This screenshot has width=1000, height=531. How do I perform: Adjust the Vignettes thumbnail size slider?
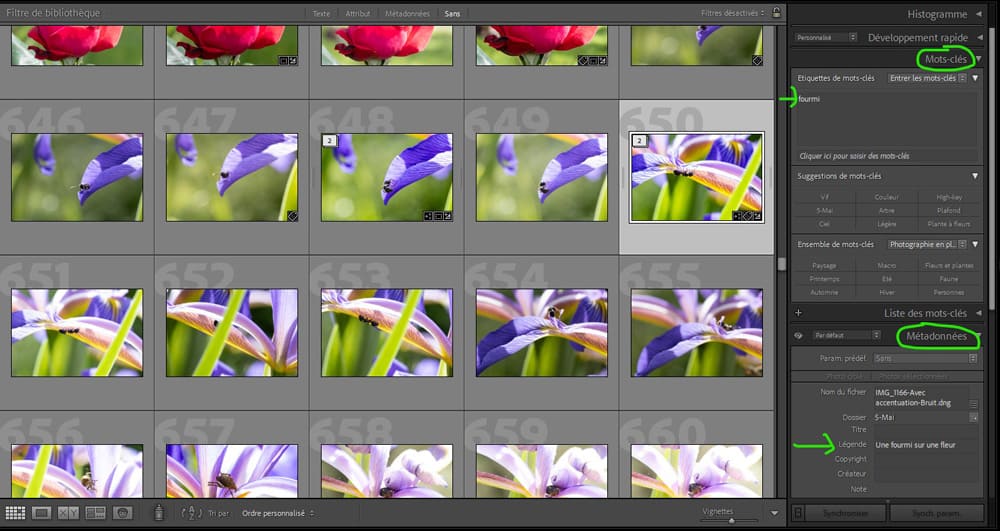coord(731,519)
